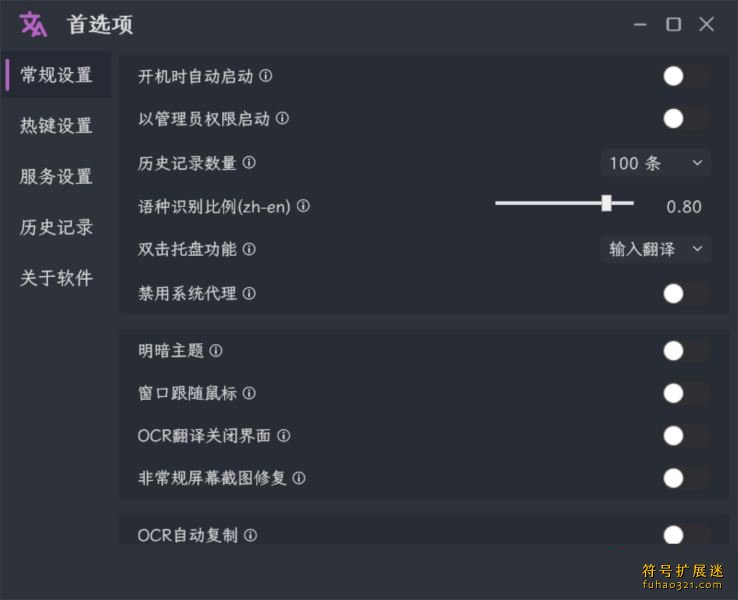Click info icon beside 以管理员权限启动

(x=282, y=118)
